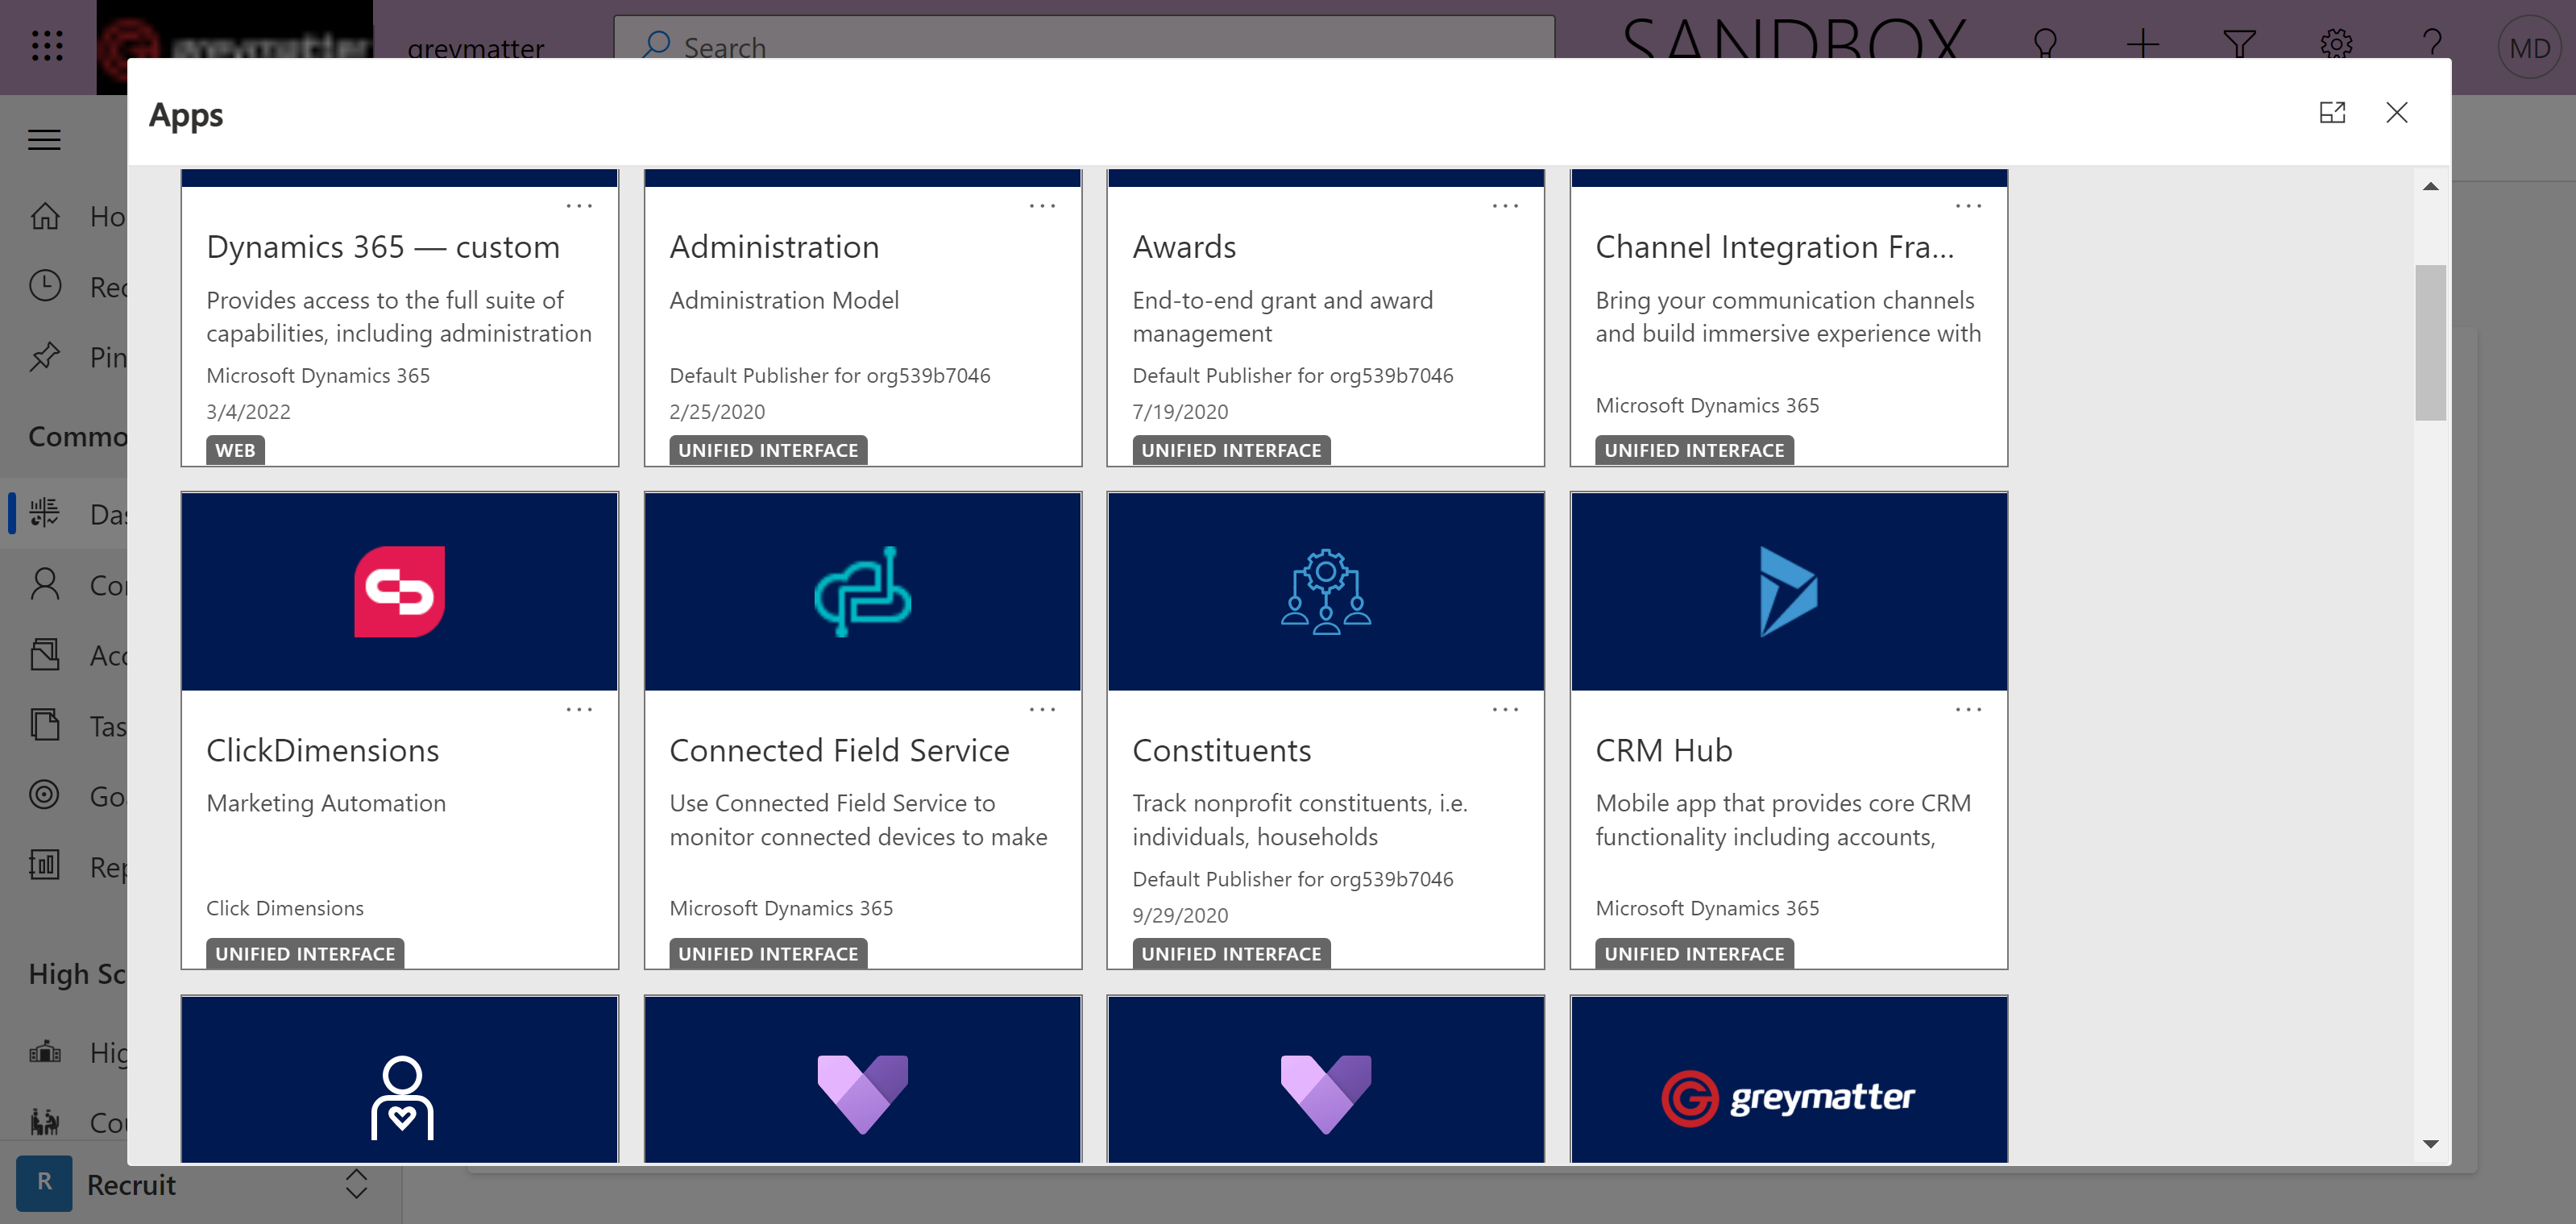Launch the ClickDimensions app tile image

pos(400,591)
